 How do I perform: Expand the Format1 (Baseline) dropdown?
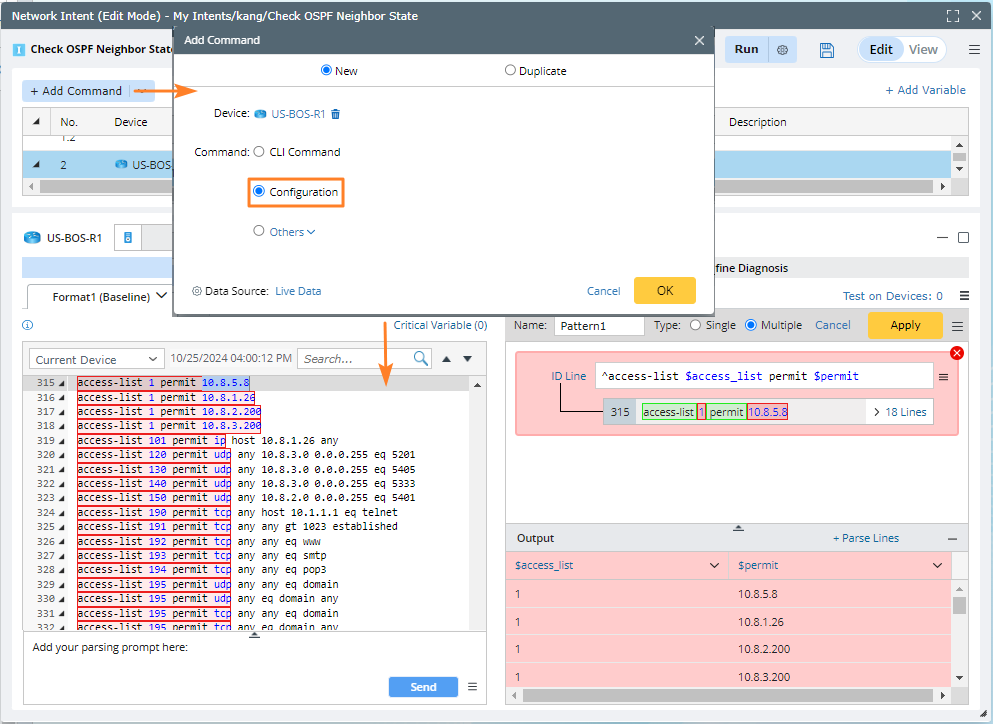coord(161,296)
